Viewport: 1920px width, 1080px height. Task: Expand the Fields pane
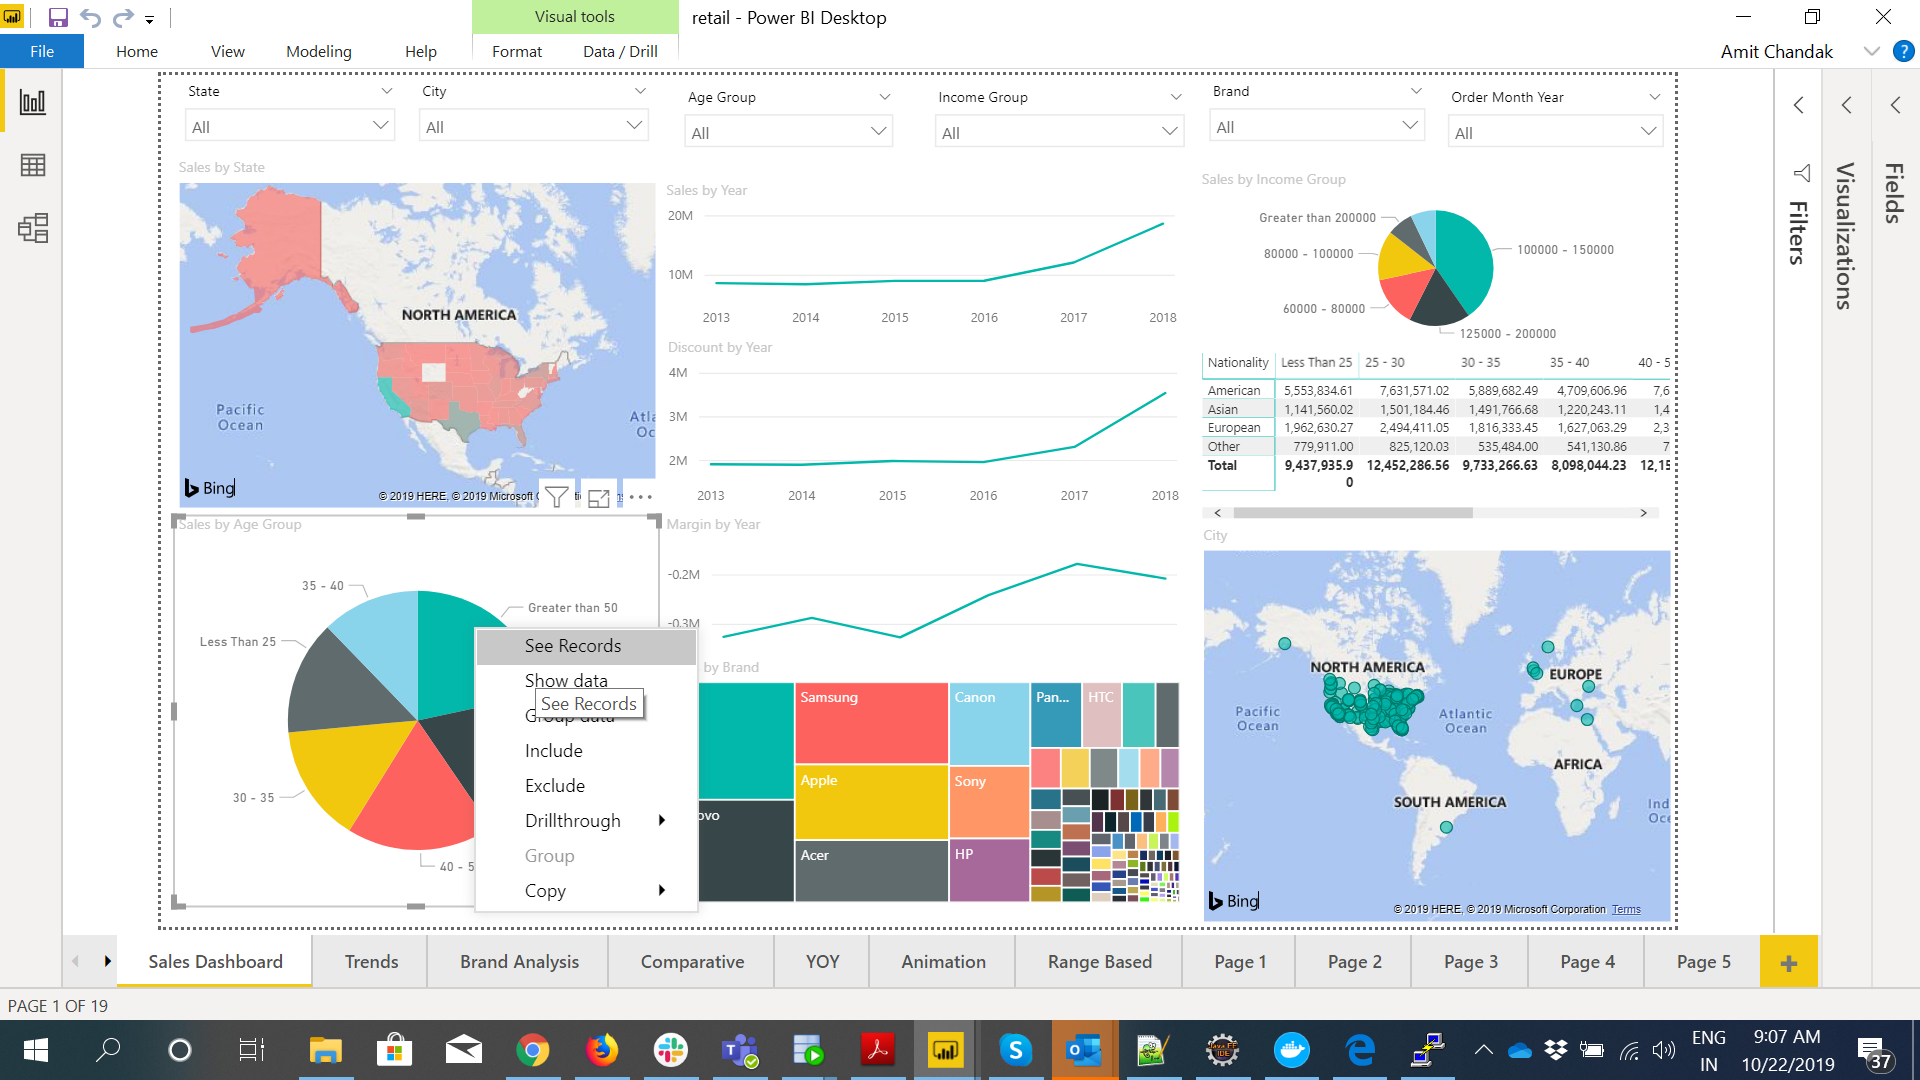1895,105
